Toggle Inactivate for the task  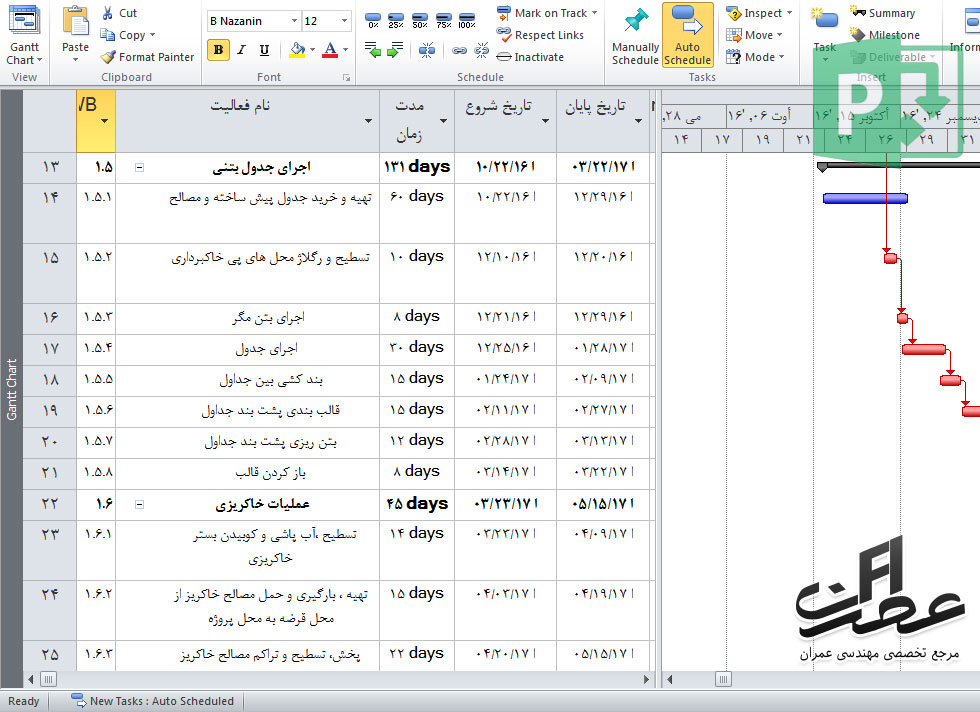(x=530, y=57)
